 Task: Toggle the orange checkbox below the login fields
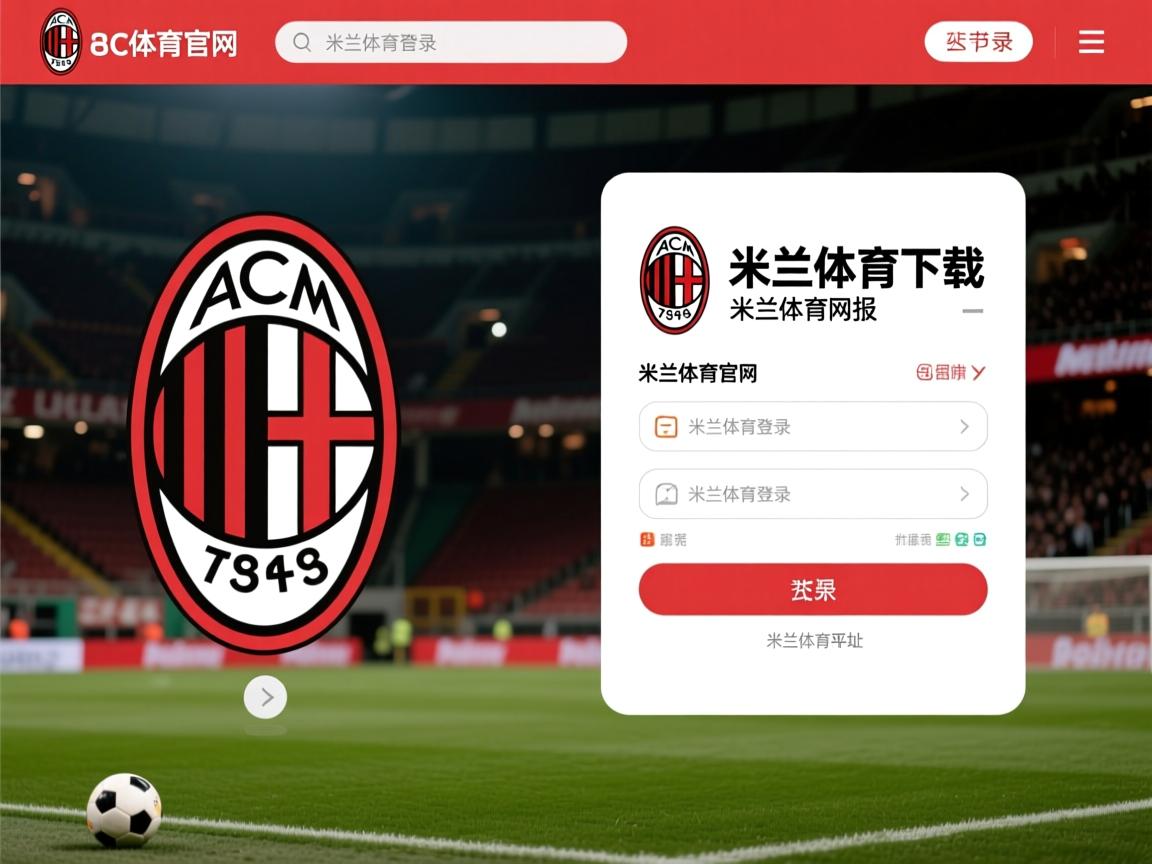[x=647, y=540]
